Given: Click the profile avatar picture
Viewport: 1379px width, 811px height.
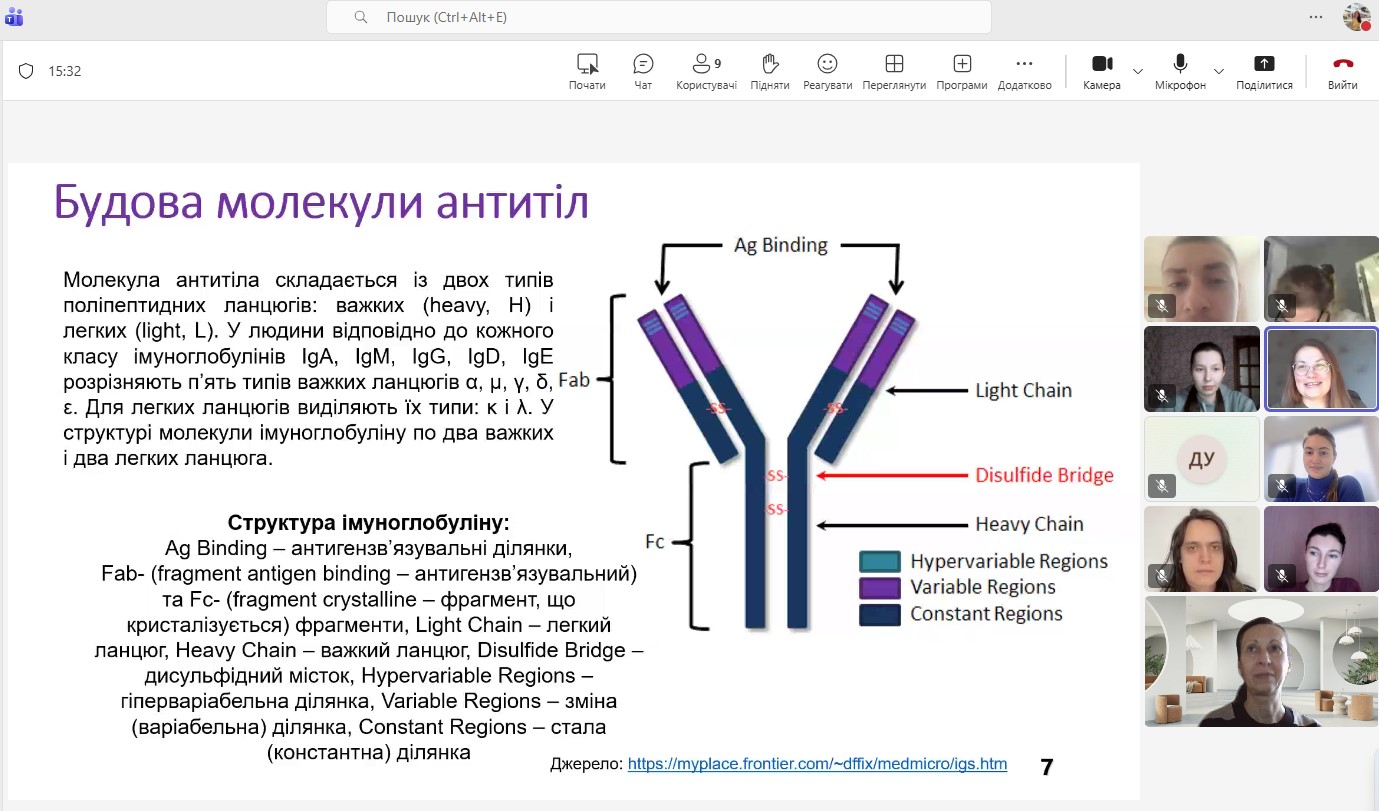Looking at the screenshot, I should tap(1356, 17).
